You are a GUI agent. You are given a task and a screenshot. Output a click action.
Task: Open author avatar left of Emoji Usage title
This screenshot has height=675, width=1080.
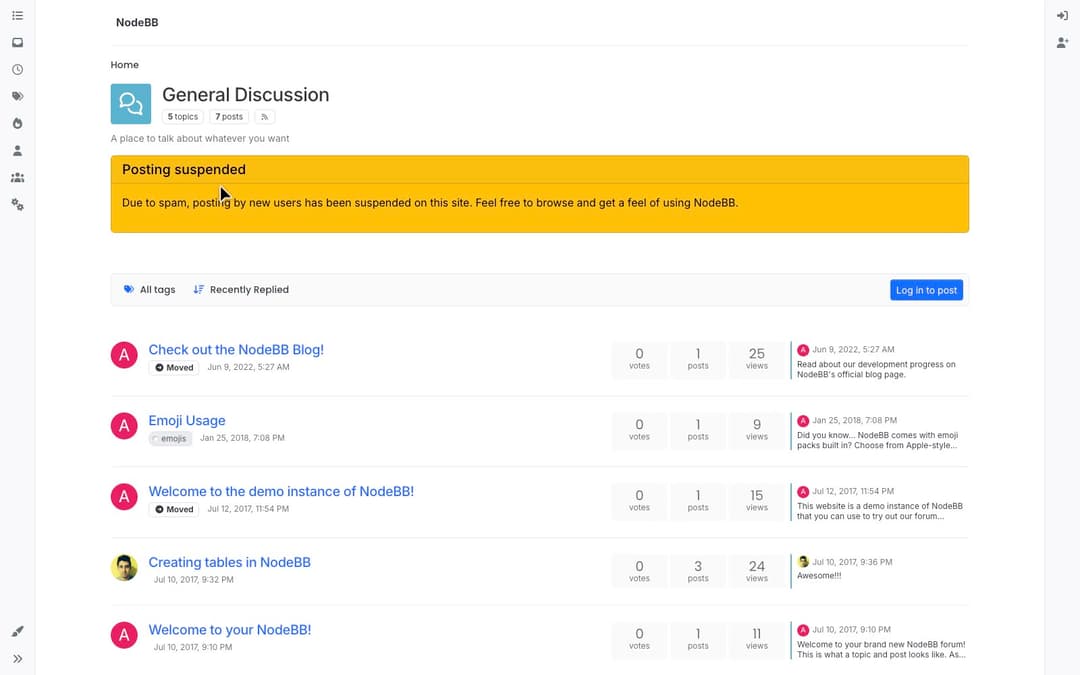click(x=124, y=426)
